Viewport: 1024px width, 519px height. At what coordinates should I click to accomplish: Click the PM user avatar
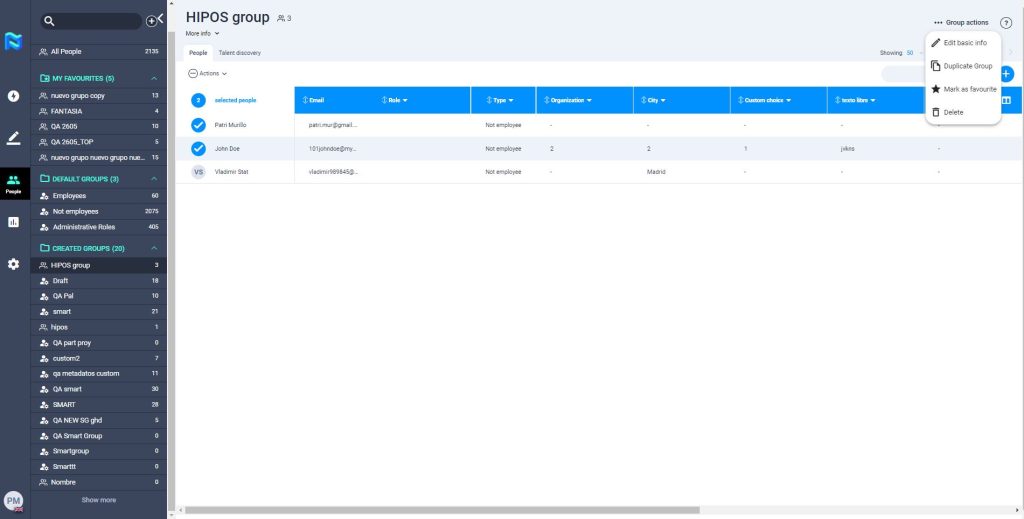(13, 500)
